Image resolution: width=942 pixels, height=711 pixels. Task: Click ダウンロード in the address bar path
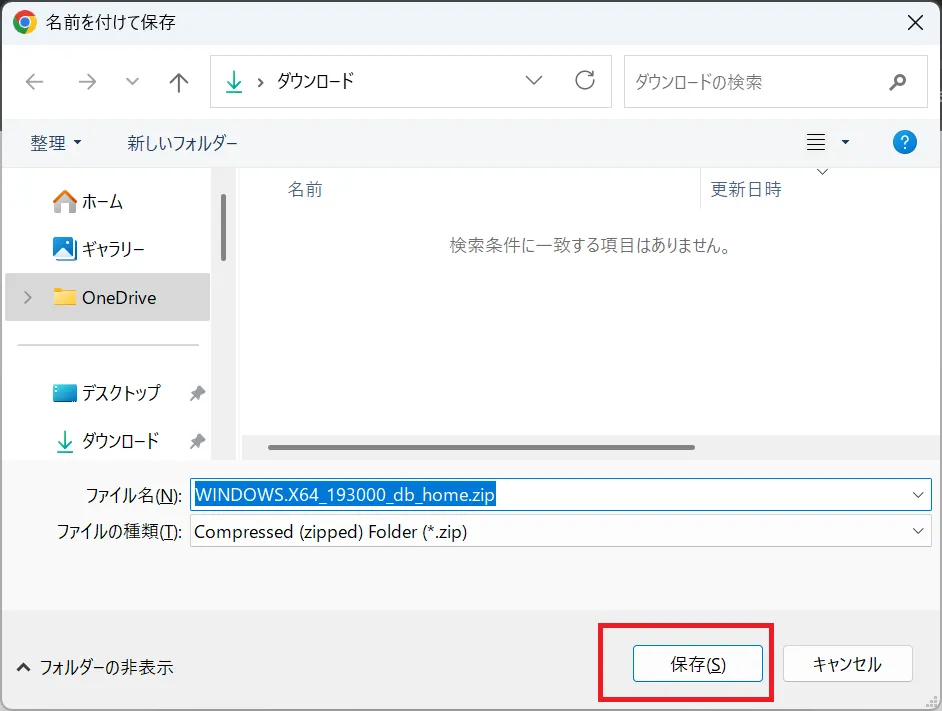pos(315,81)
